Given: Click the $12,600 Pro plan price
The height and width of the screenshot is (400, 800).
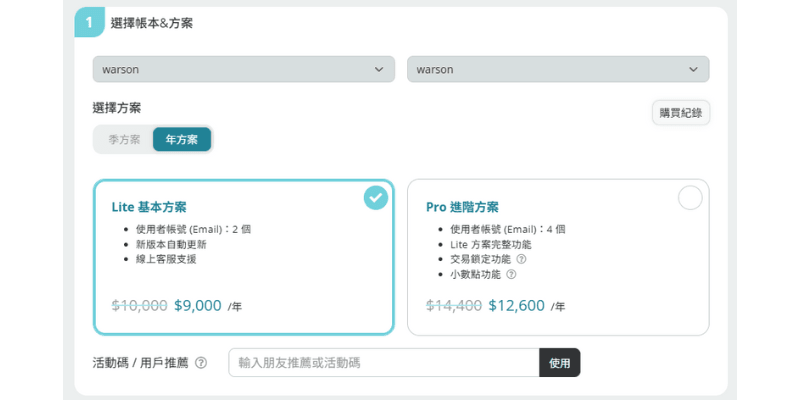Looking at the screenshot, I should coord(516,306).
